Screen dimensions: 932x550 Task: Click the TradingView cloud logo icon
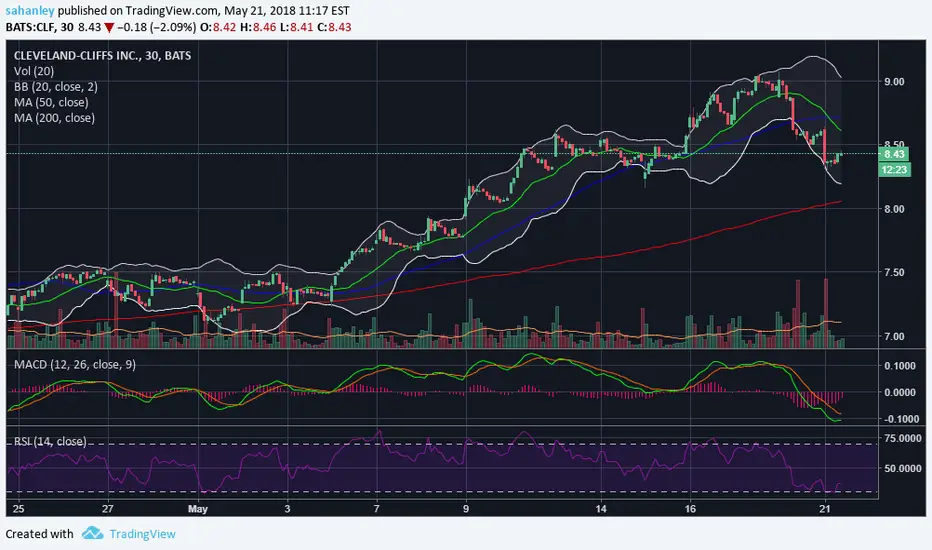[92, 533]
